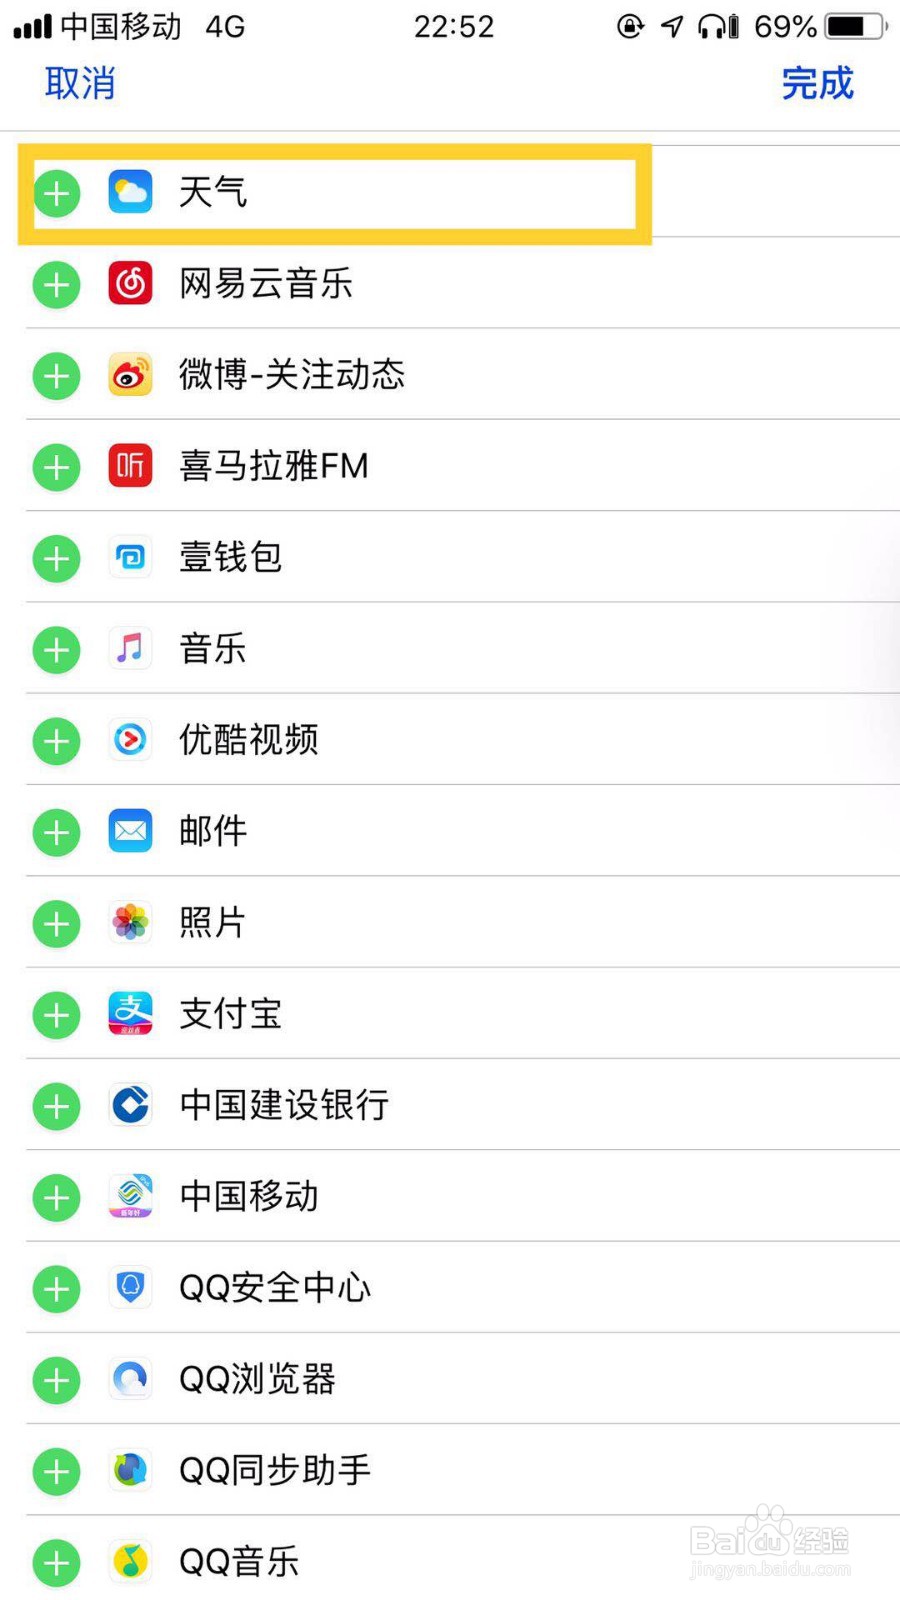Add QQ浏览器 widget via its plus button
Viewport: 900px width, 1600px height.
(x=57, y=1381)
